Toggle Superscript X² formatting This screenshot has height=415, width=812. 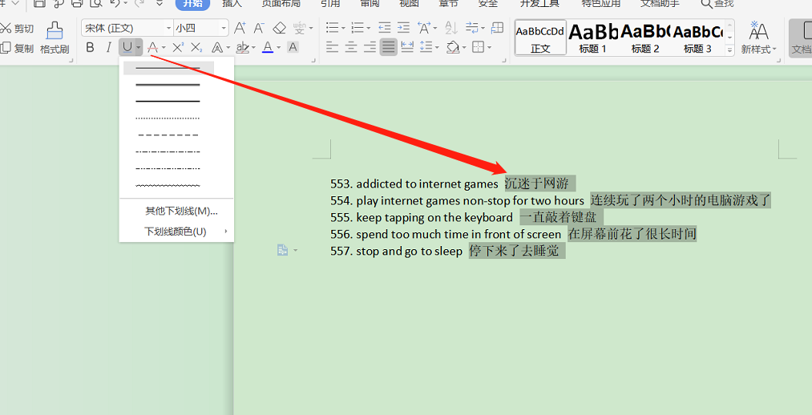[x=178, y=48]
